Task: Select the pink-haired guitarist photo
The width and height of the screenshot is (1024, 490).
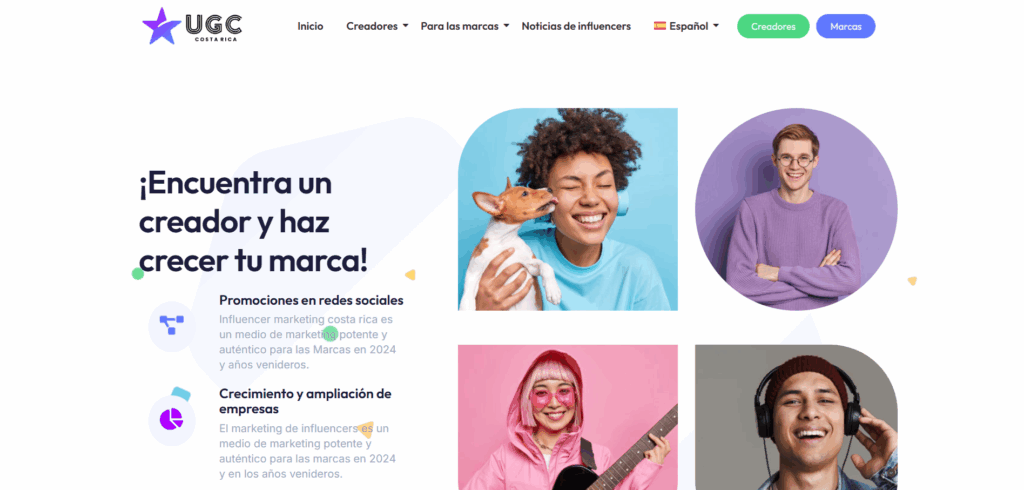Action: coord(568,417)
